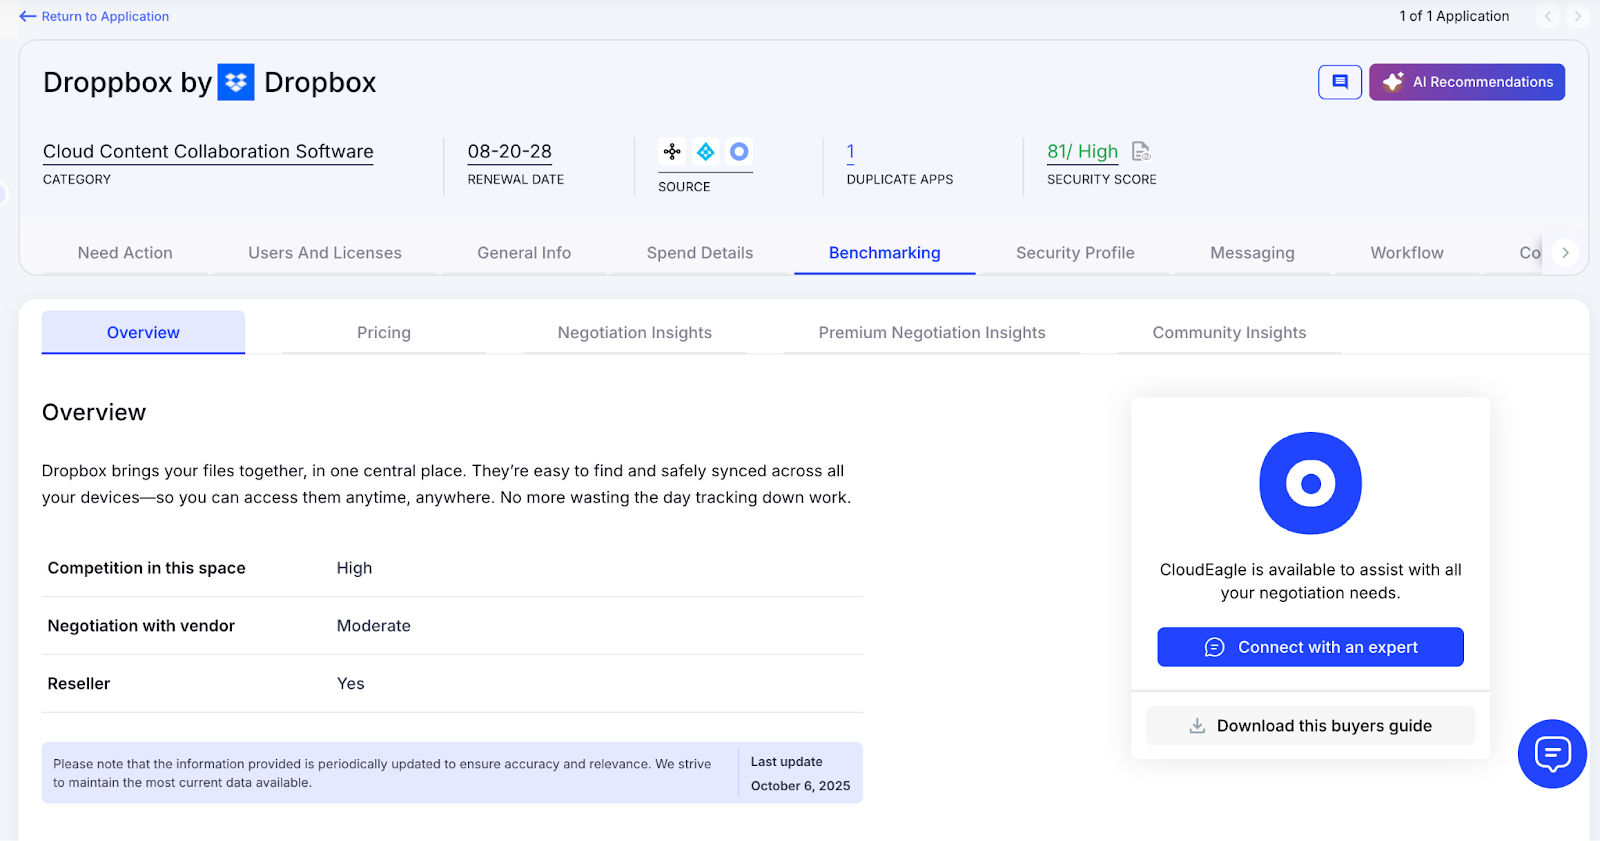Image resolution: width=1600 pixels, height=841 pixels.
Task: Click the duplicate apps count 1
Action: tap(851, 152)
